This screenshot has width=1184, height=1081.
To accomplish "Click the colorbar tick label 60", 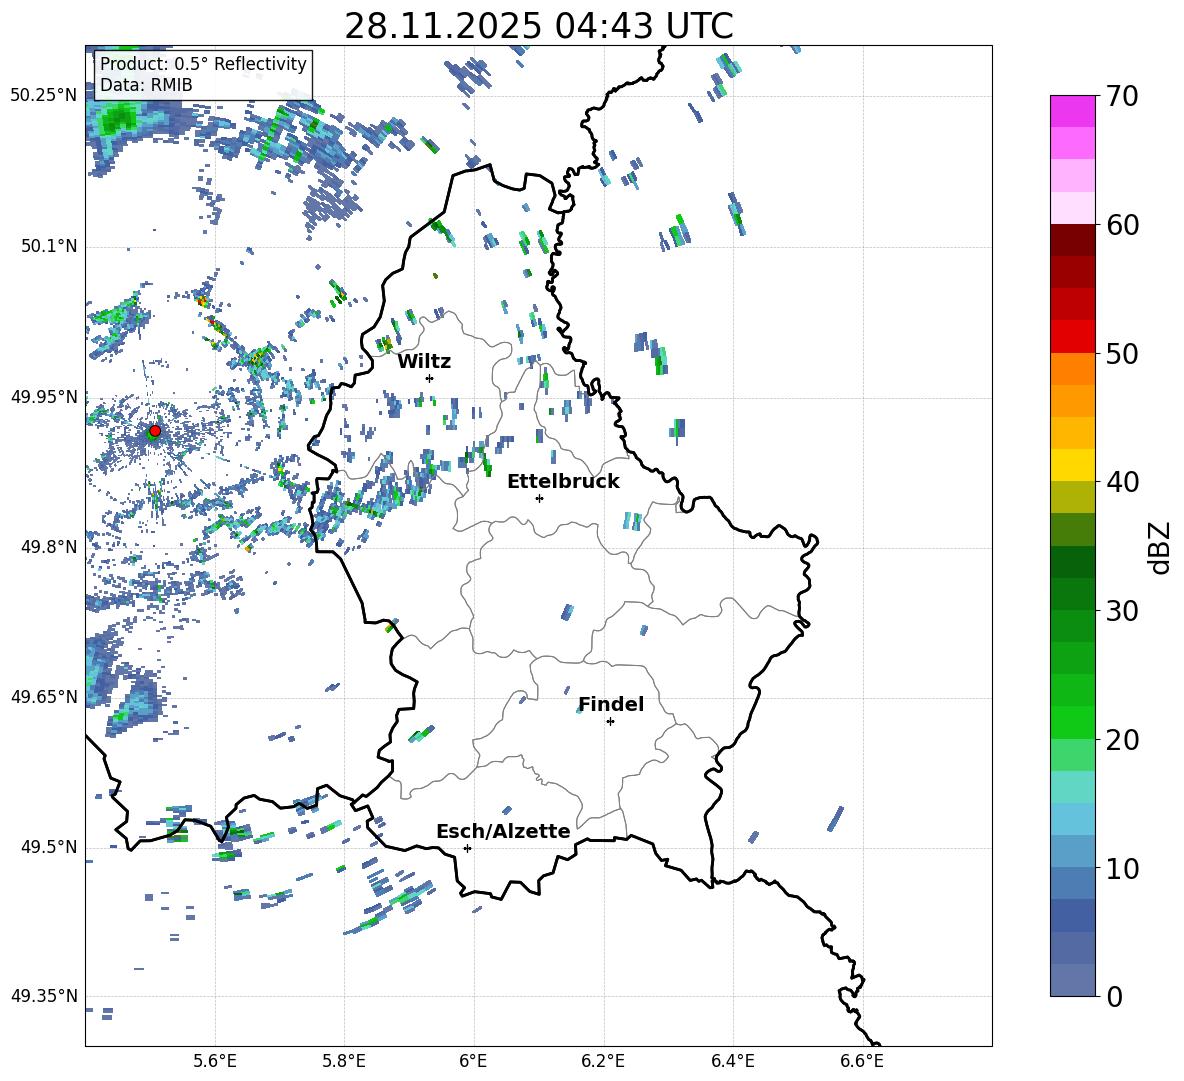I will tap(1122, 225).
